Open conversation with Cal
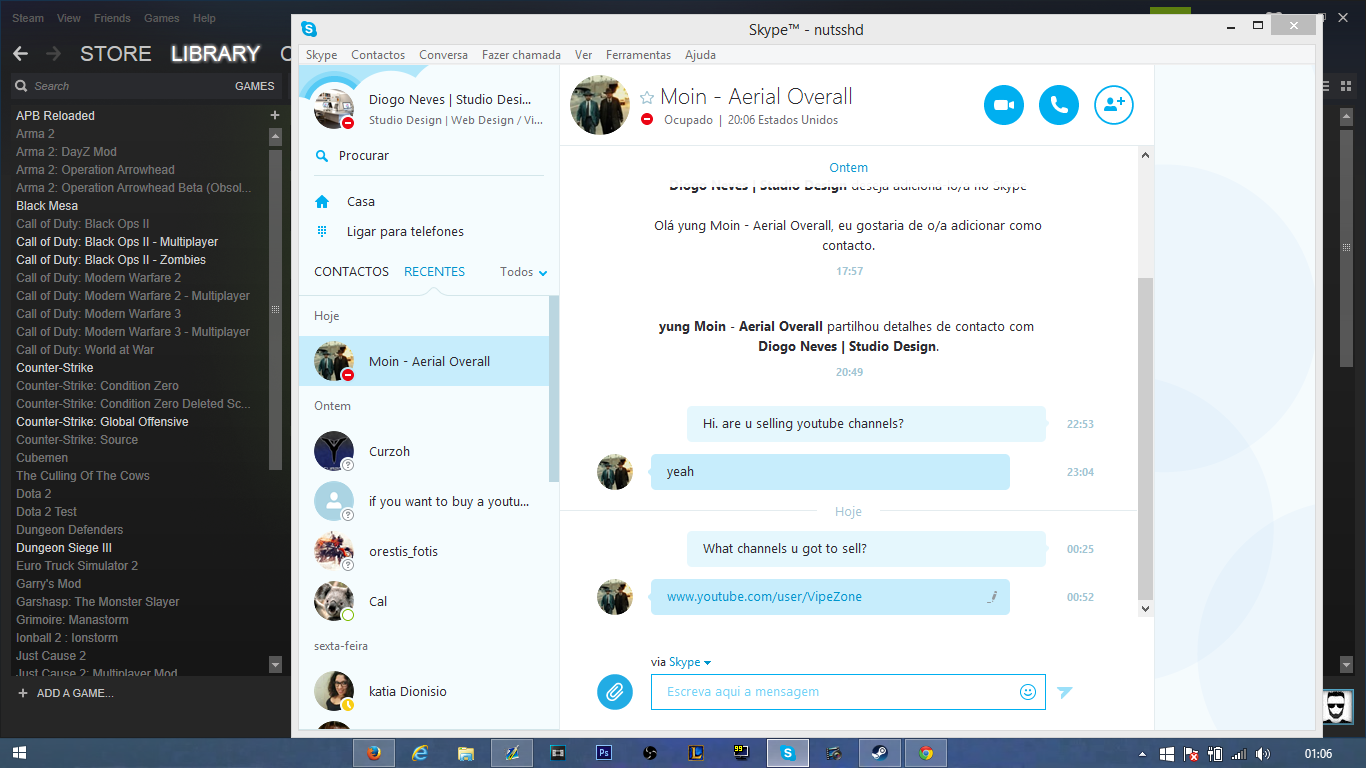 point(424,601)
